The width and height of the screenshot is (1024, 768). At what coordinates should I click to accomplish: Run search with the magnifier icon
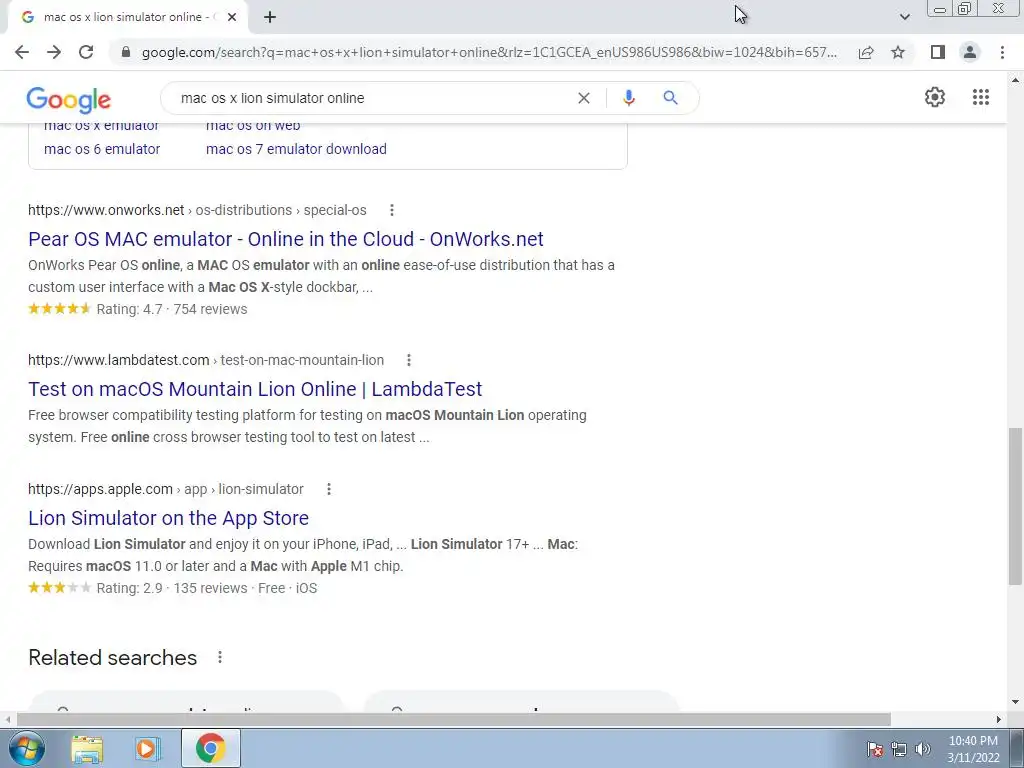point(670,98)
